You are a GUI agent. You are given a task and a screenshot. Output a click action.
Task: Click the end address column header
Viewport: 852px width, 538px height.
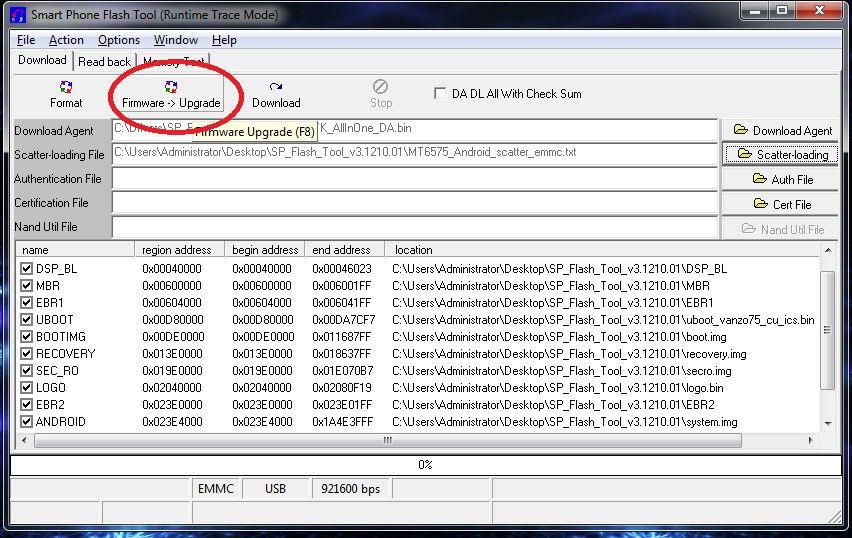pos(344,250)
